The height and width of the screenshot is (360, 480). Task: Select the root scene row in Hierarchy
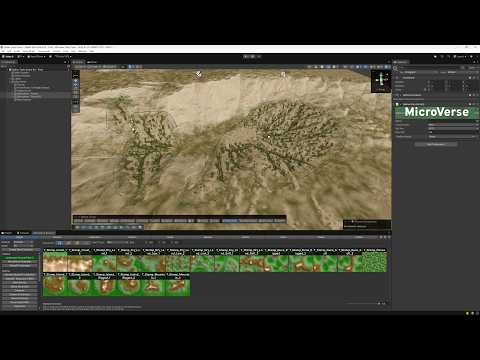point(35,70)
